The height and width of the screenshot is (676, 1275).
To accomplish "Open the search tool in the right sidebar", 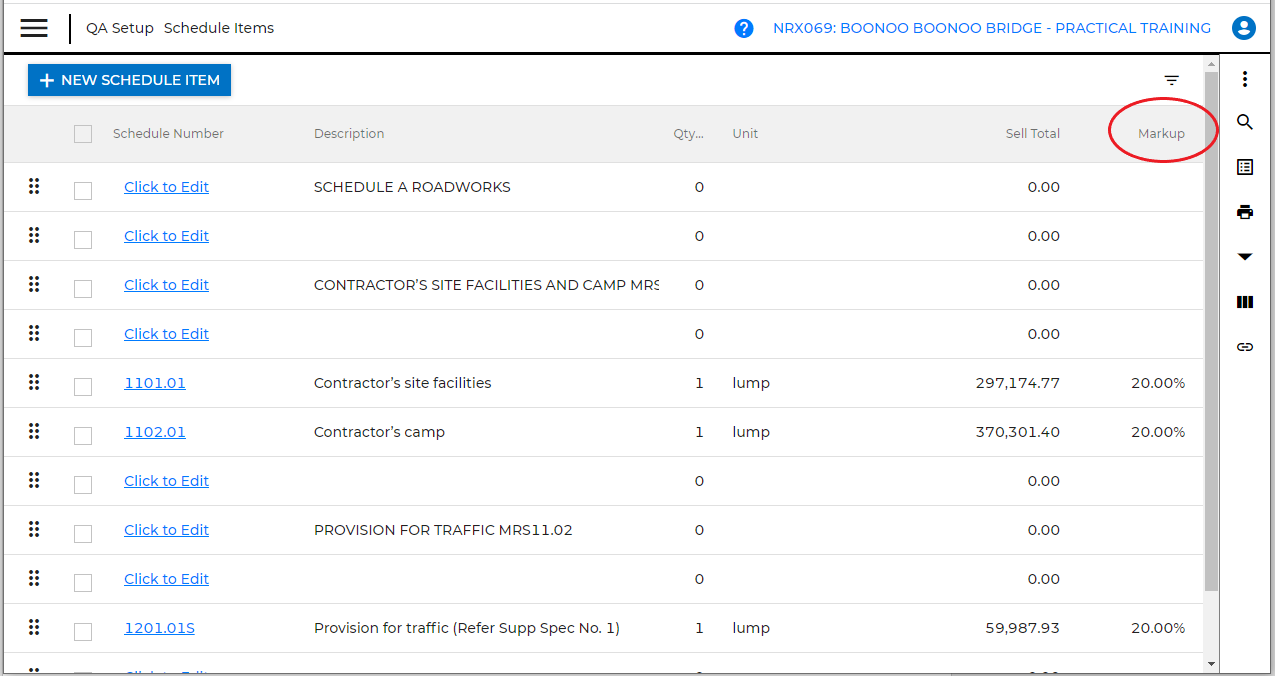I will (1244, 122).
